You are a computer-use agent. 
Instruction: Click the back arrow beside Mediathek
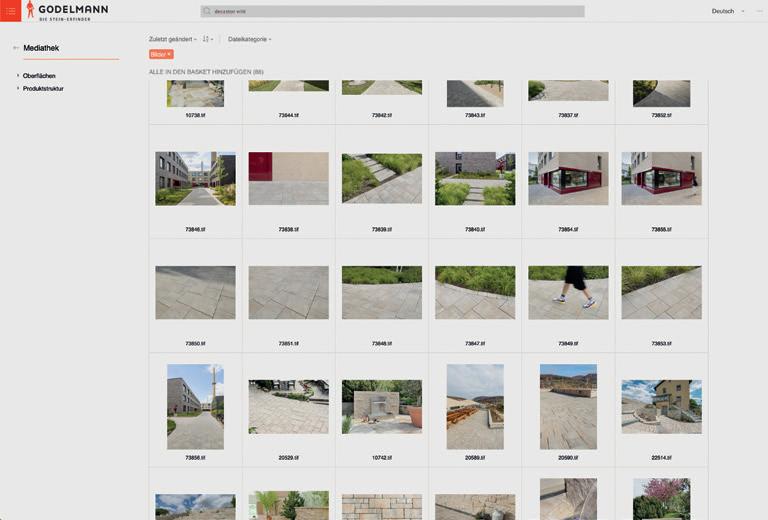[x=16, y=48]
